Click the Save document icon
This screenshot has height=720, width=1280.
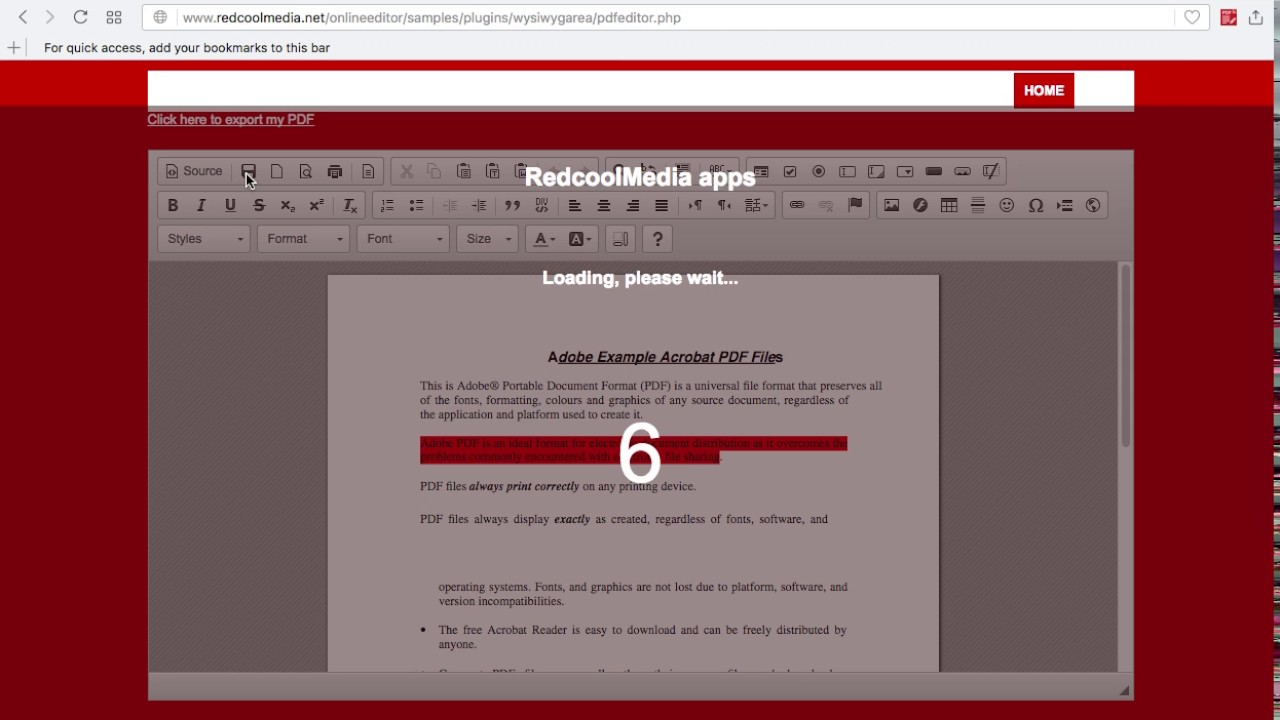tap(248, 171)
